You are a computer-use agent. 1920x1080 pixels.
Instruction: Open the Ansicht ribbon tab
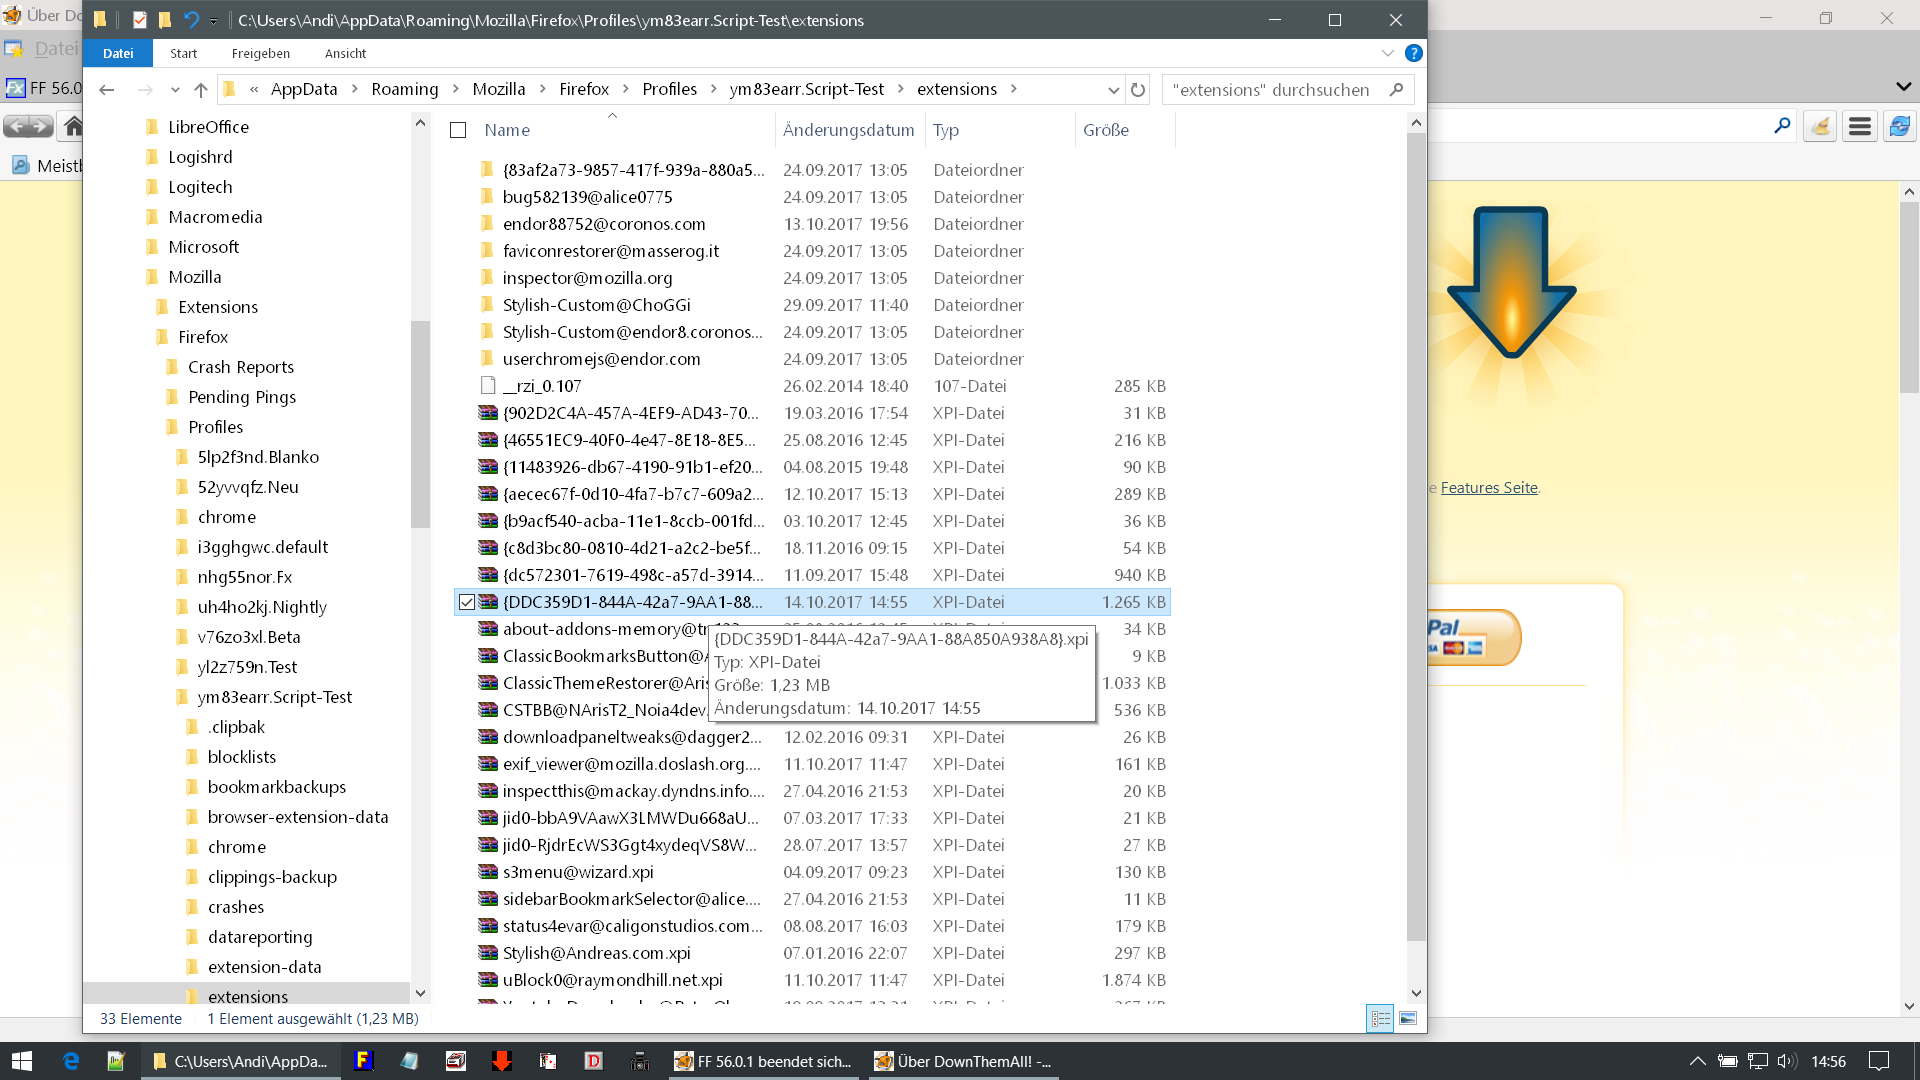pyautogui.click(x=345, y=54)
